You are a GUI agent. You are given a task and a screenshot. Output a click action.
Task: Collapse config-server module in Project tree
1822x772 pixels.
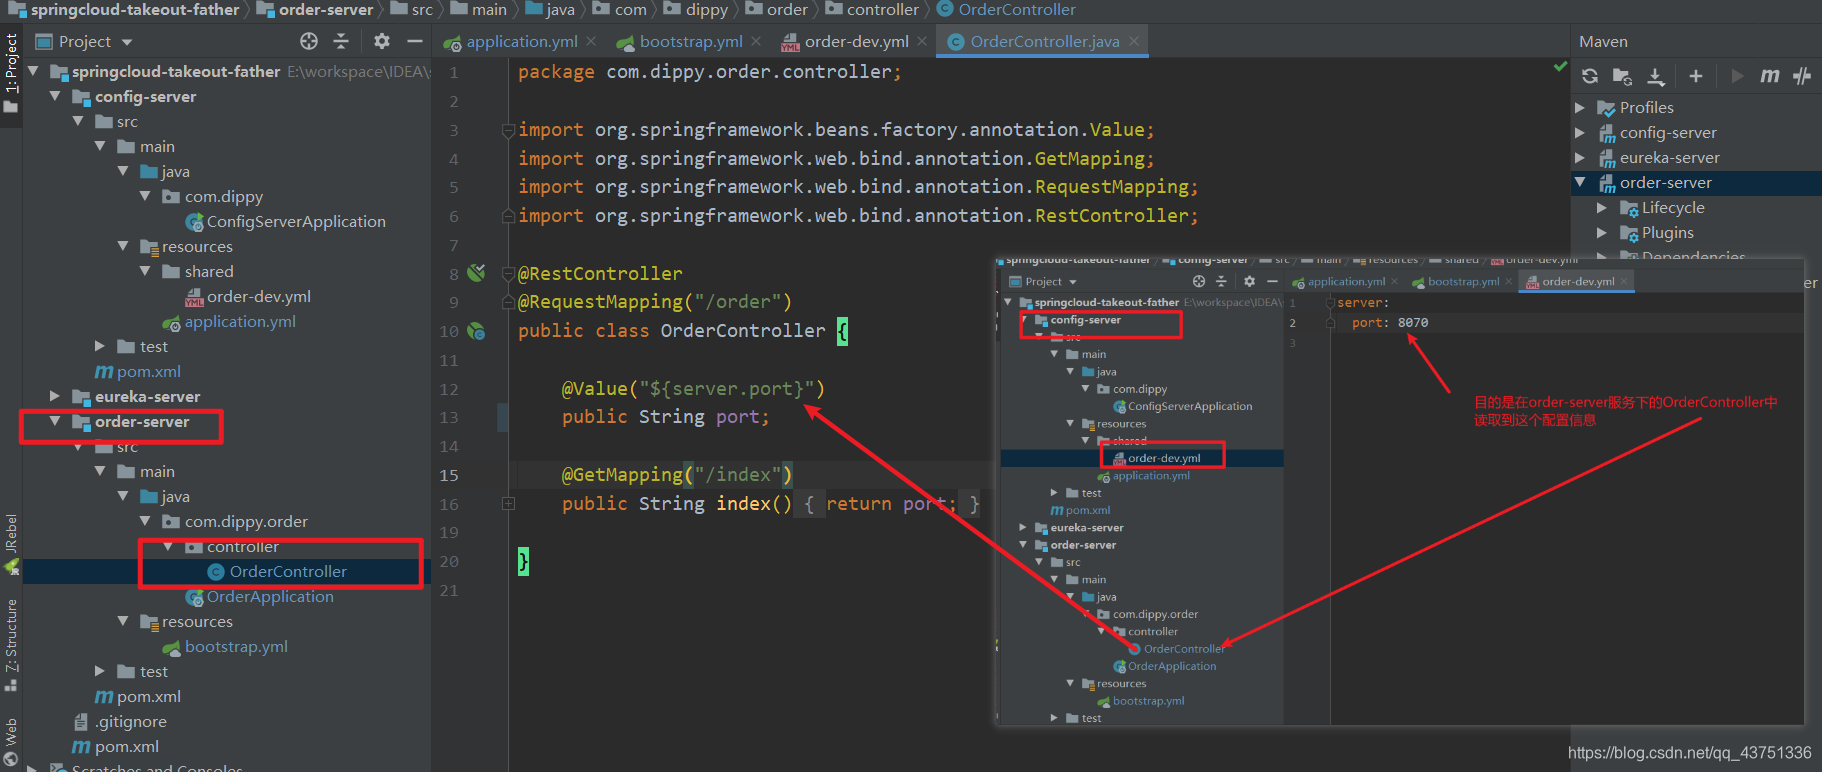(x=55, y=96)
